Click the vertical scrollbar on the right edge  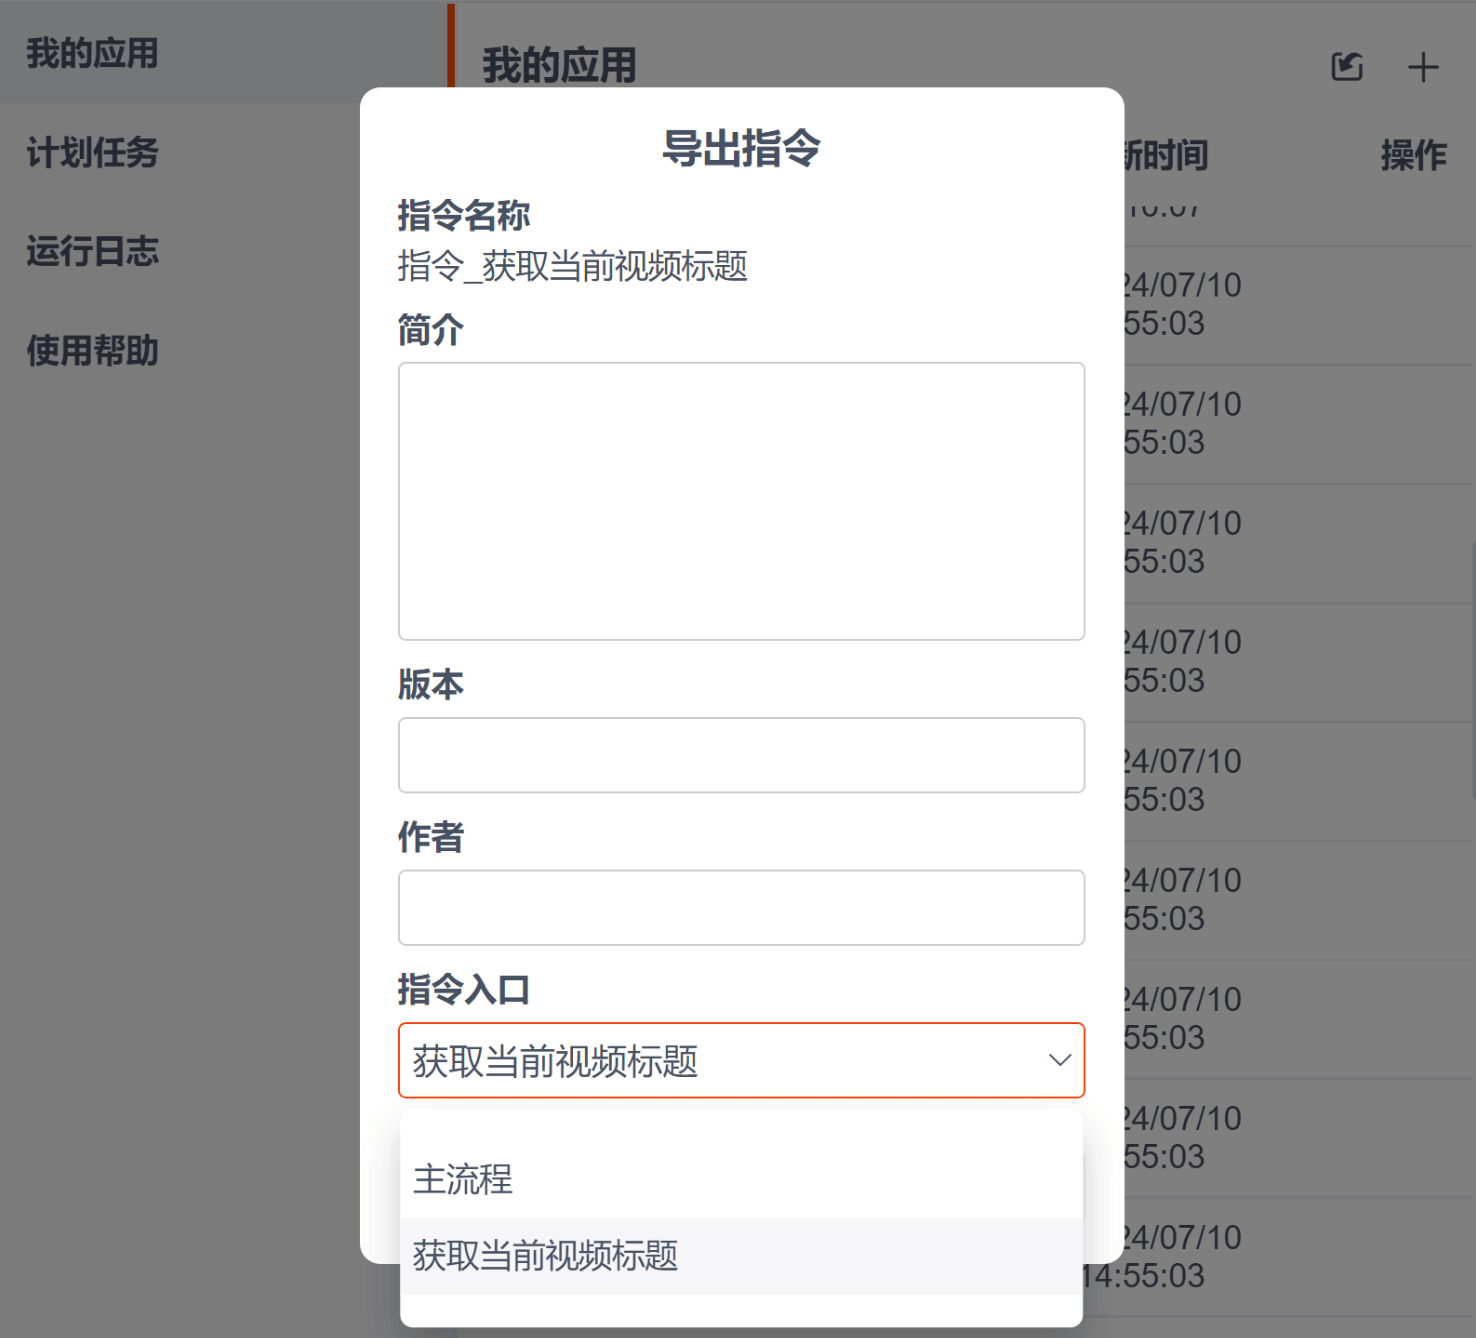click(x=1472, y=630)
